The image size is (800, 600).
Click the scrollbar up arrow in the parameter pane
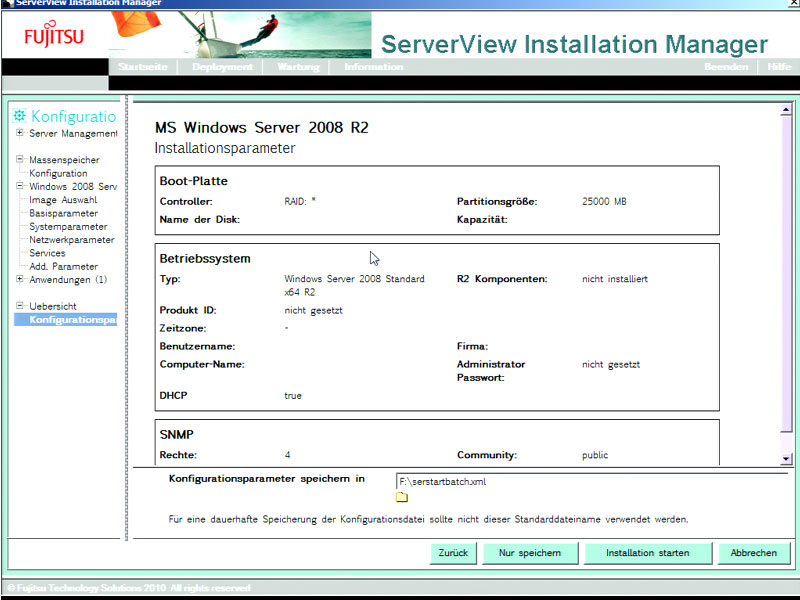pyautogui.click(x=786, y=109)
